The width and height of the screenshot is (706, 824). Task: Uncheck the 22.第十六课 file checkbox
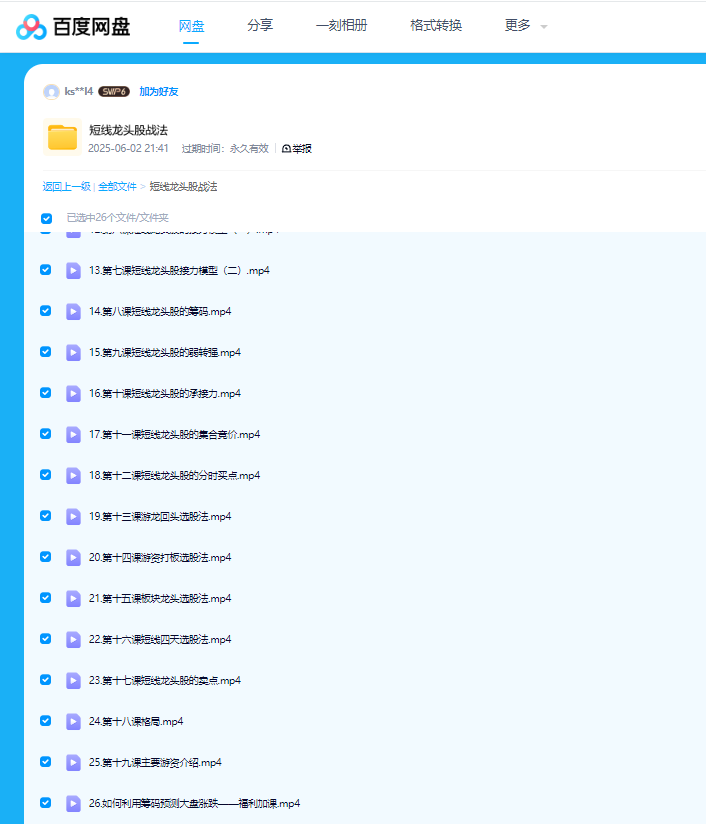(x=46, y=639)
